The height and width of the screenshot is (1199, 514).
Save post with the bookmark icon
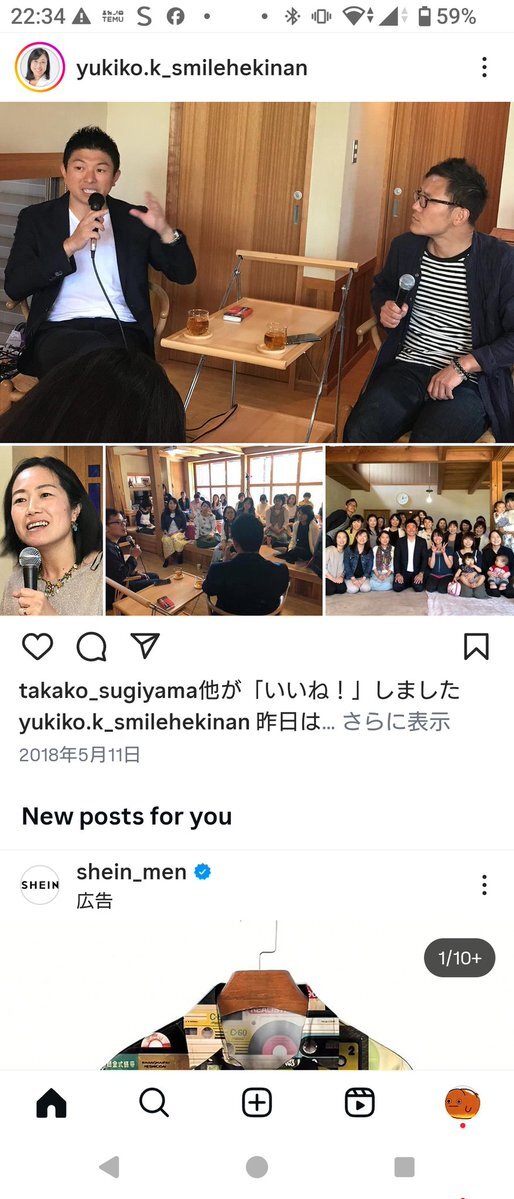click(x=476, y=647)
